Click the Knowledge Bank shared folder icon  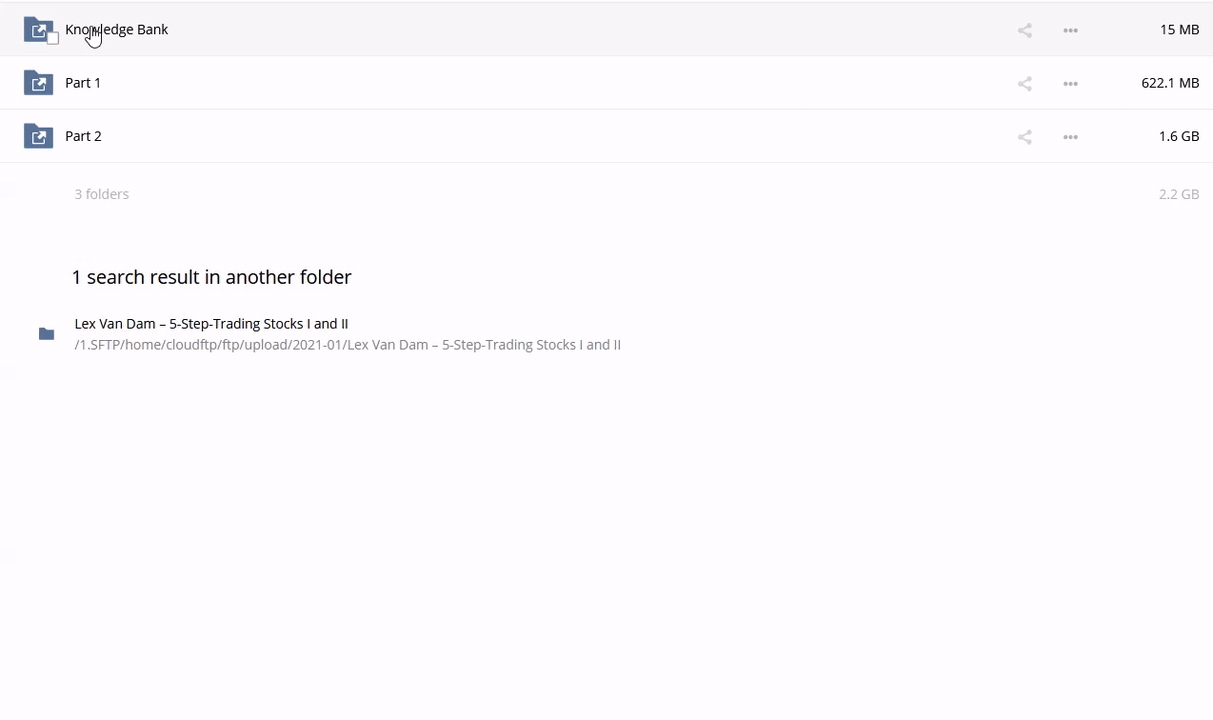click(37, 30)
